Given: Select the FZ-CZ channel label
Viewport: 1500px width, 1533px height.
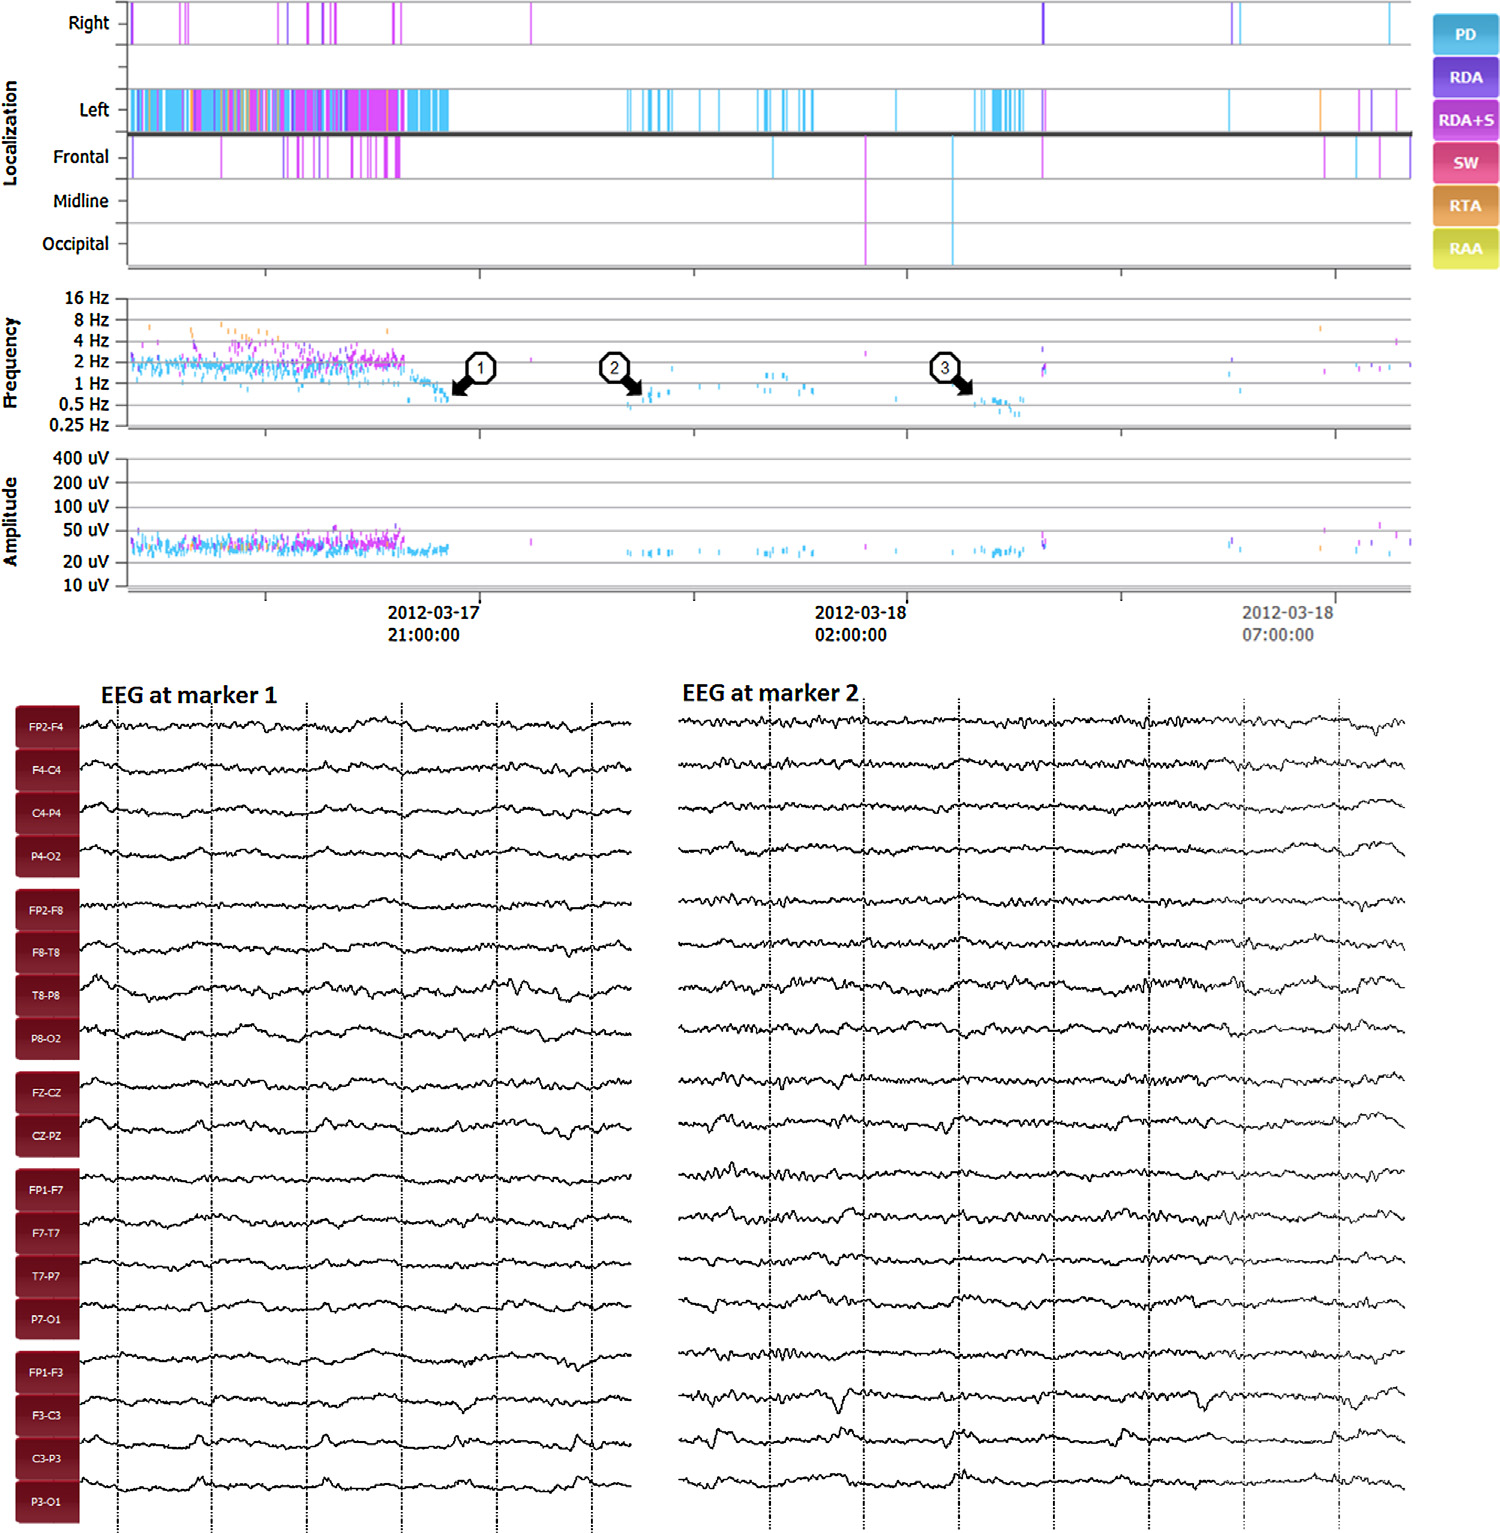Looking at the screenshot, I should click(x=46, y=1093).
